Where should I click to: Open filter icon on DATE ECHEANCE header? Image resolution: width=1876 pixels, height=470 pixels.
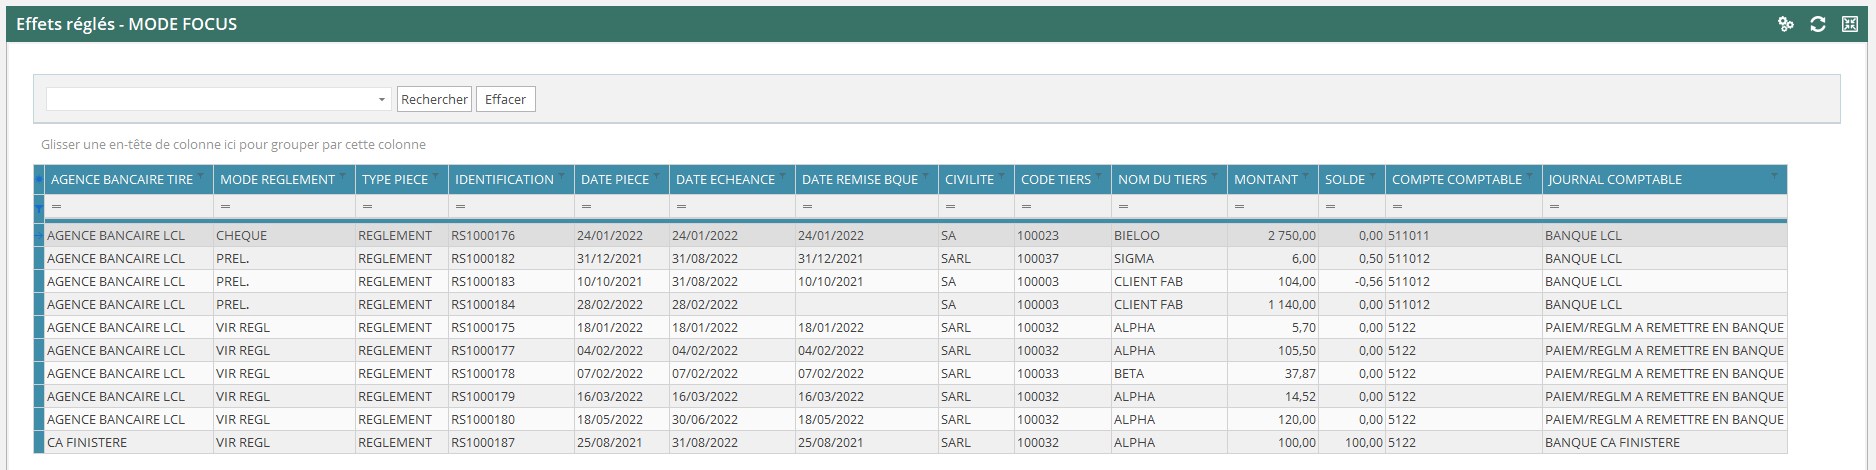coord(782,176)
